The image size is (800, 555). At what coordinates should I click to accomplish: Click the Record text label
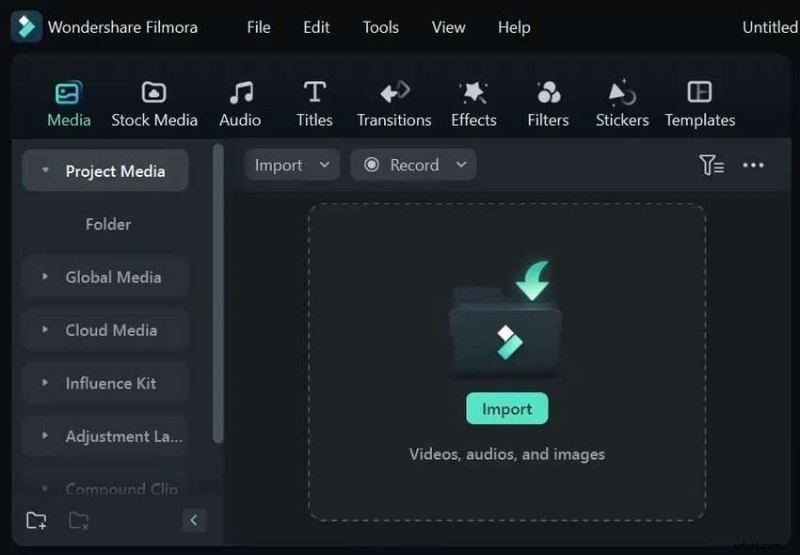(x=414, y=165)
